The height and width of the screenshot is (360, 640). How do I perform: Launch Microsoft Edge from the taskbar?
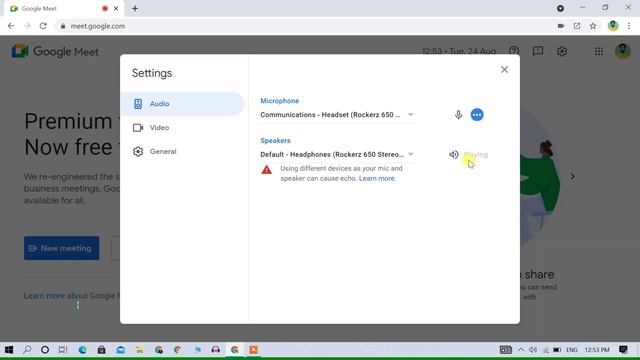pyautogui.click(x=82, y=350)
